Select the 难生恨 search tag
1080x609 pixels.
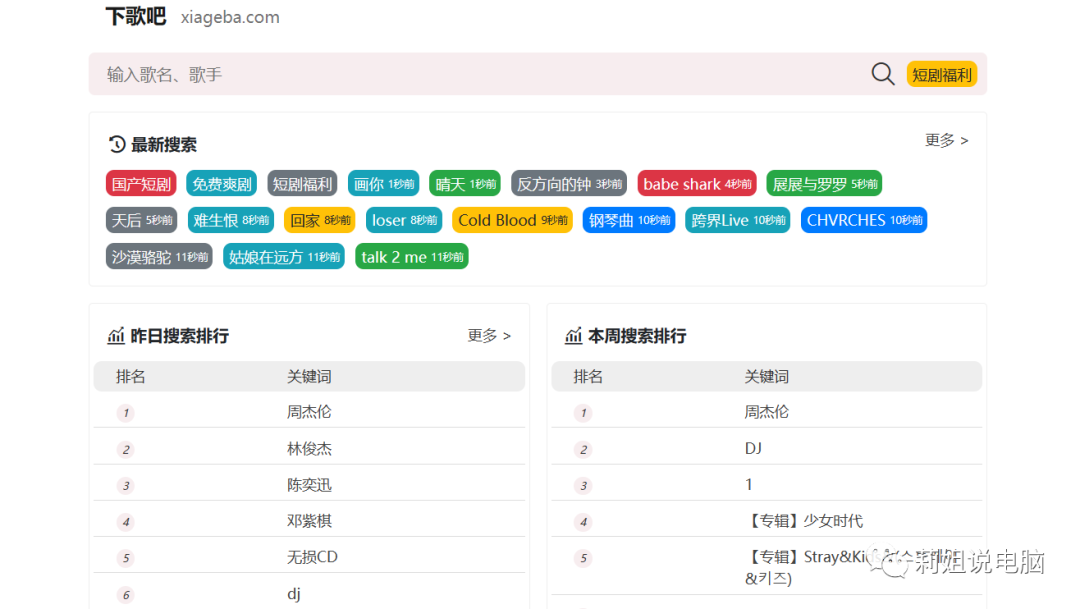point(231,220)
